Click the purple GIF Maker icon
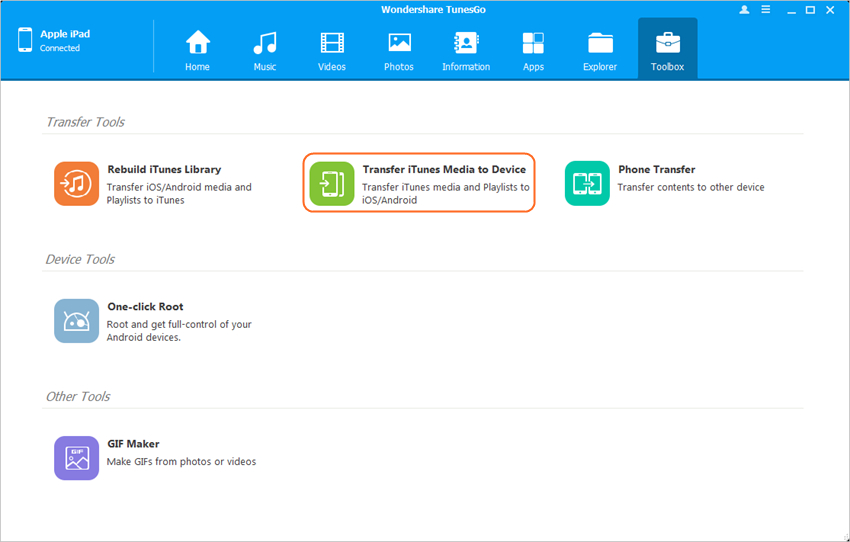Image resolution: width=850 pixels, height=542 pixels. [x=77, y=458]
